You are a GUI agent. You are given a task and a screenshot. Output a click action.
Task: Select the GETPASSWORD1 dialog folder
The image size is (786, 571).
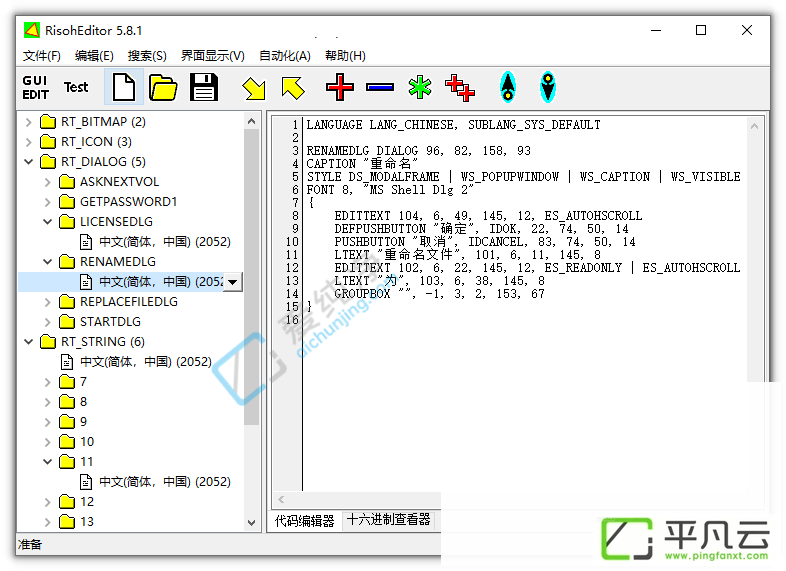[118, 202]
